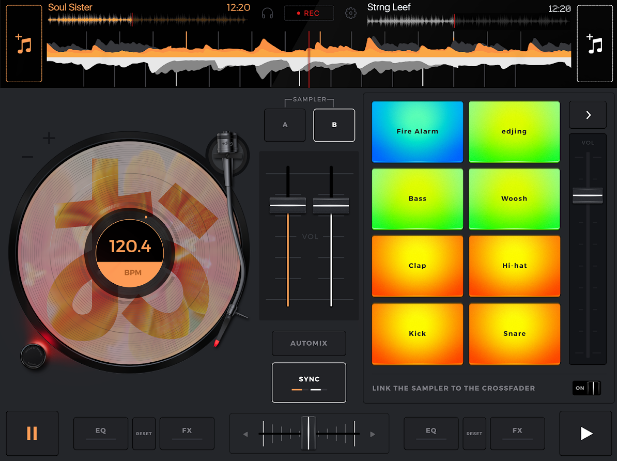Click the sampler volume slider handle

pos(588,195)
